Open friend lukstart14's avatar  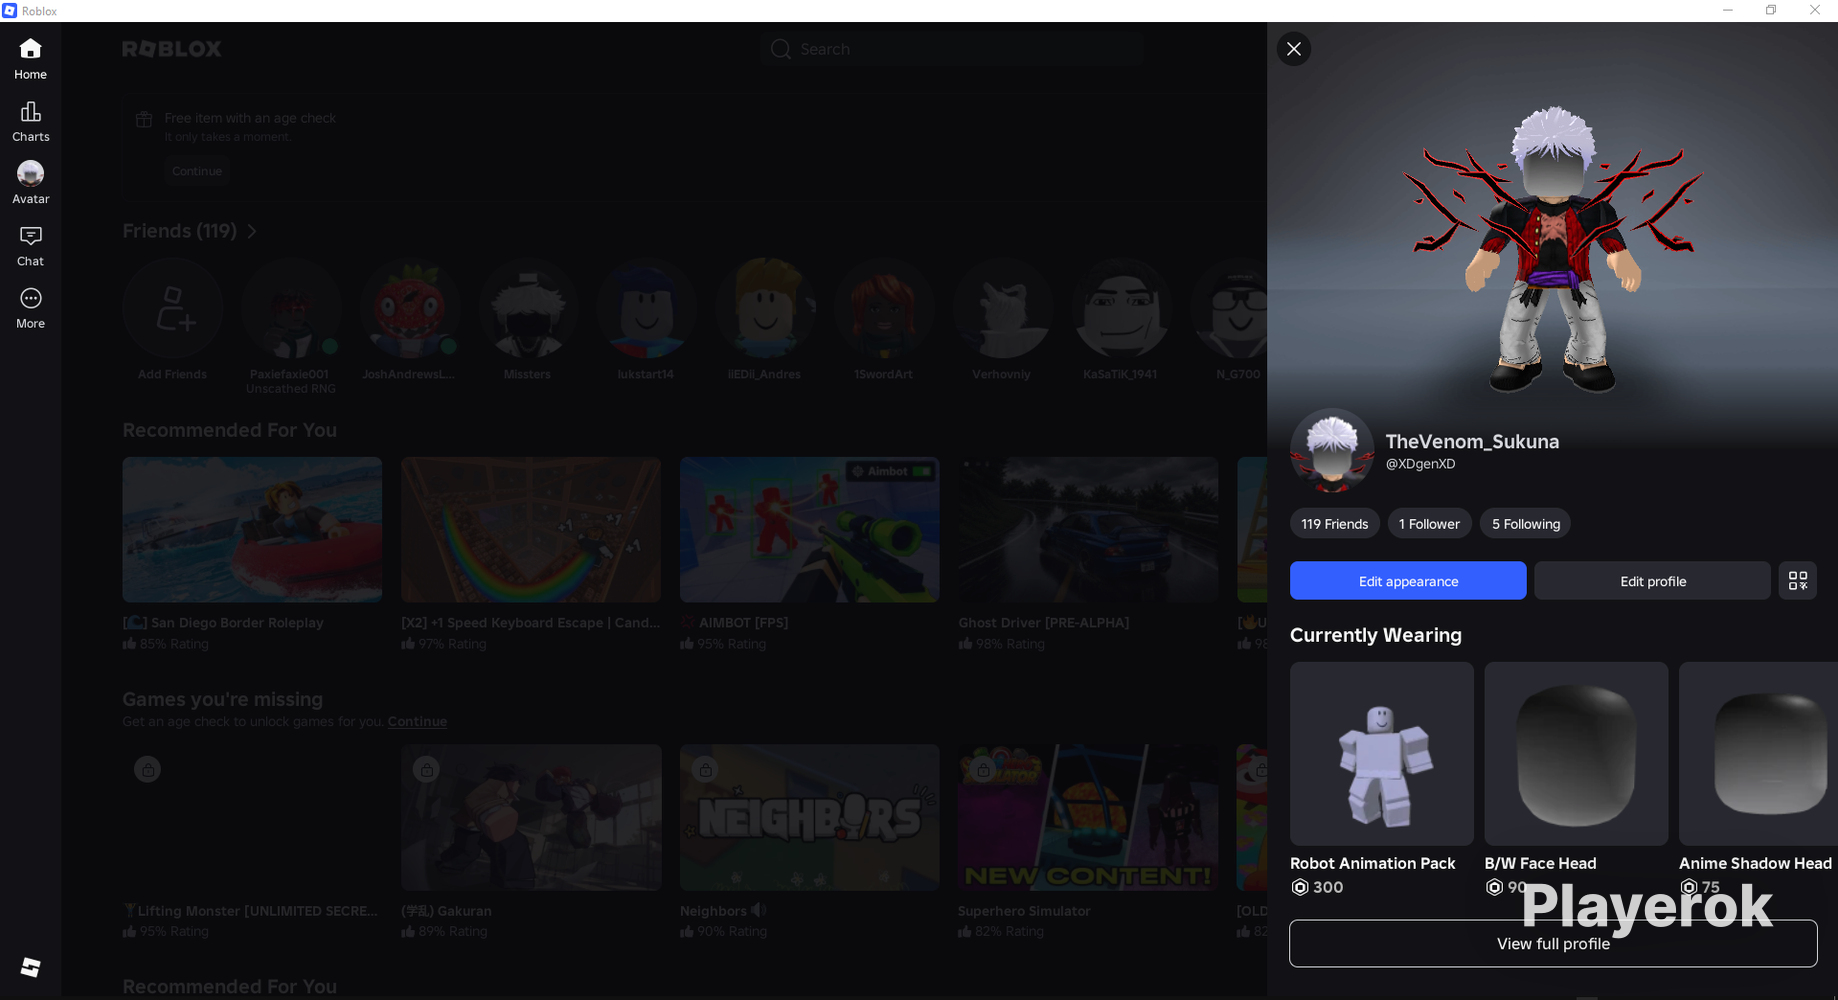coord(646,308)
